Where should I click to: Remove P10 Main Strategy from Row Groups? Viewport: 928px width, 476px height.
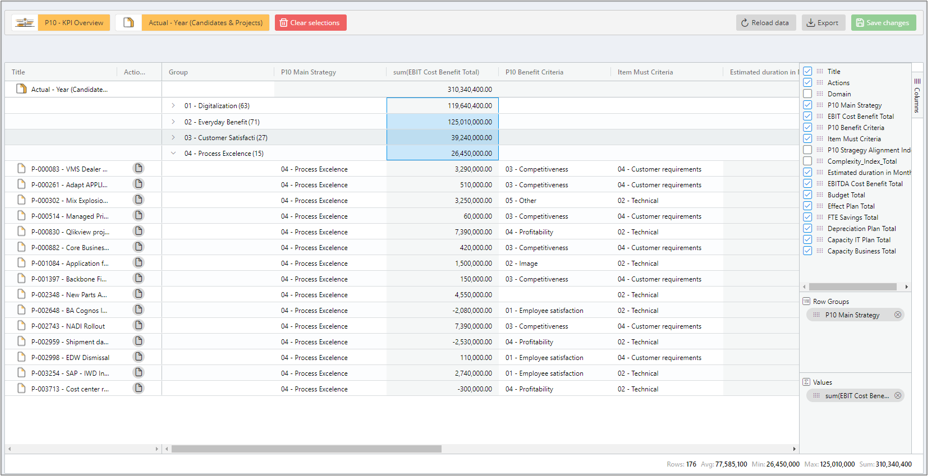pyautogui.click(x=897, y=315)
